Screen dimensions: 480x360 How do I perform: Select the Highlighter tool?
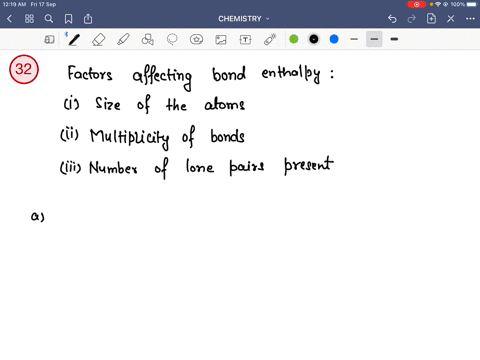(x=123, y=39)
